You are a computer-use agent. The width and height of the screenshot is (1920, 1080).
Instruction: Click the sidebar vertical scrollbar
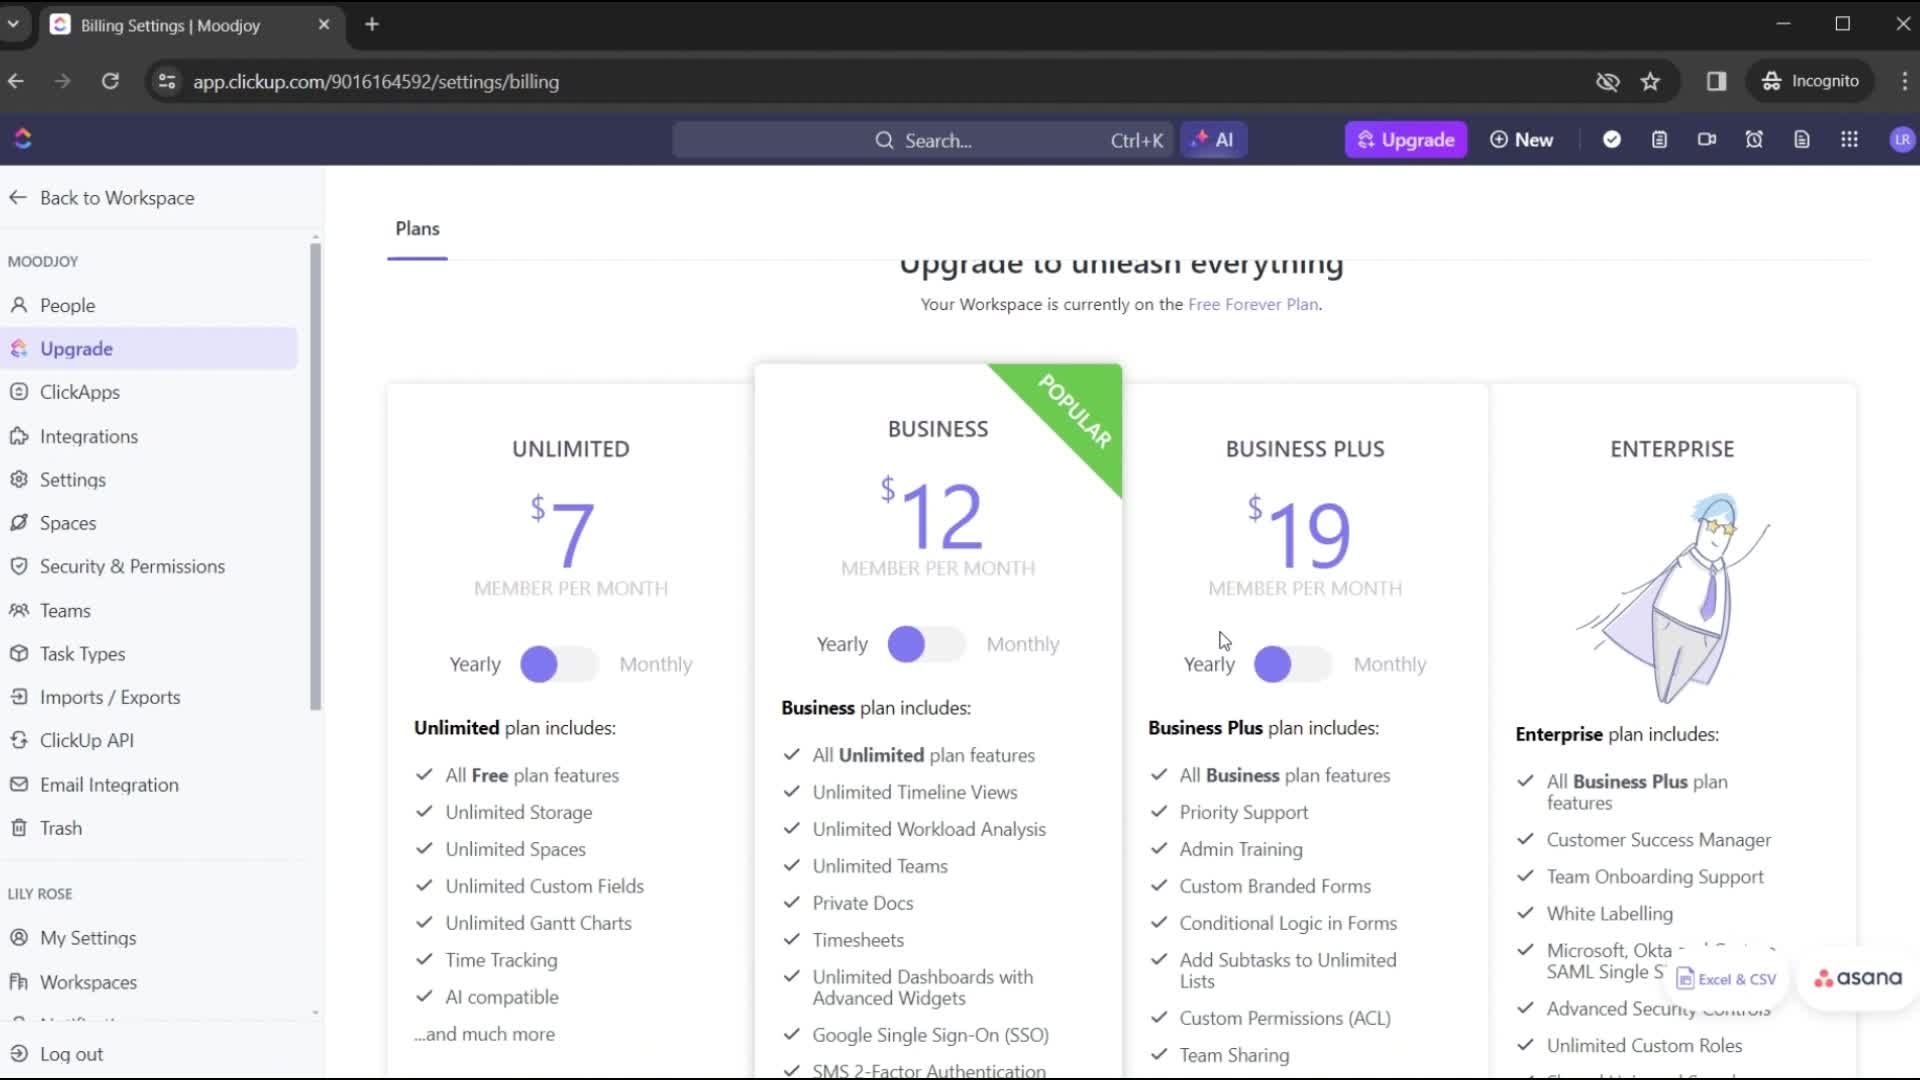point(315,475)
